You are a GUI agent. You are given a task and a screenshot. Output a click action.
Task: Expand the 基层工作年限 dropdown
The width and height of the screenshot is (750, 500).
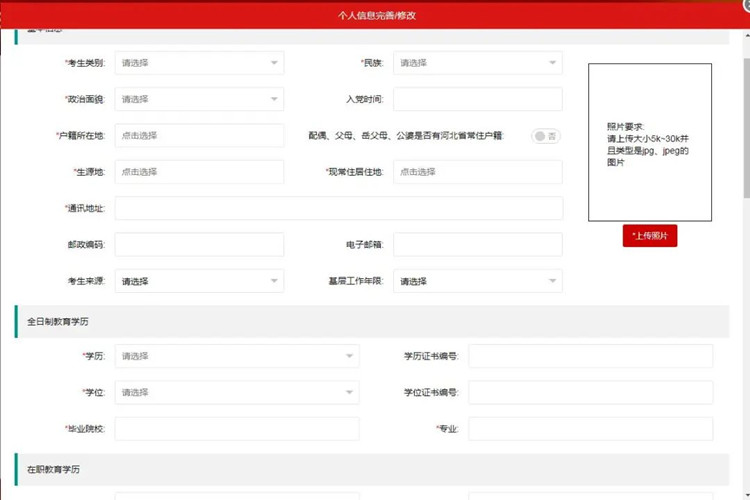point(477,281)
